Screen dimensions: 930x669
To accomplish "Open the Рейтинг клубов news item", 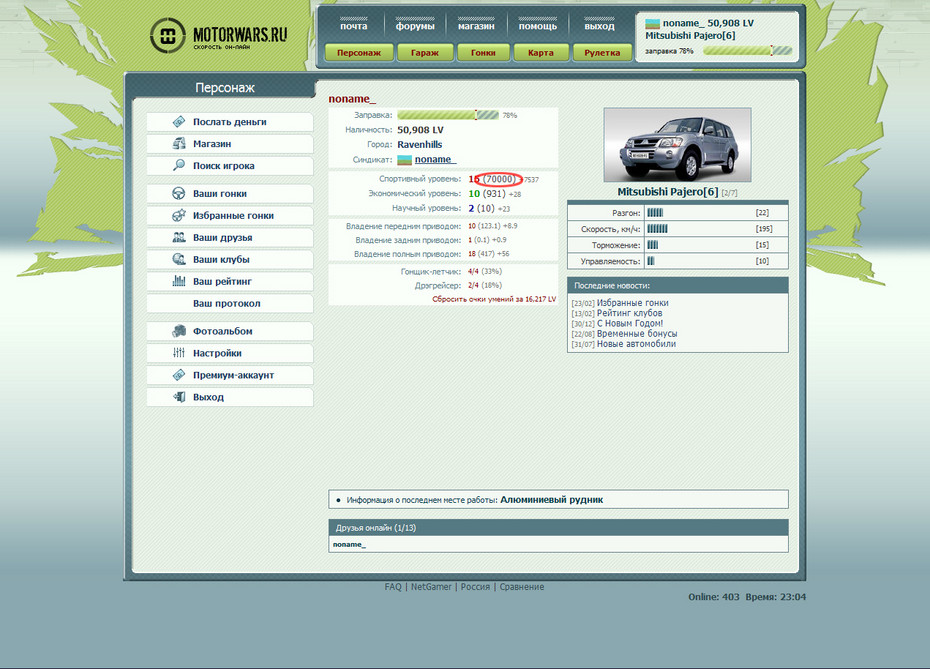I will coord(629,313).
